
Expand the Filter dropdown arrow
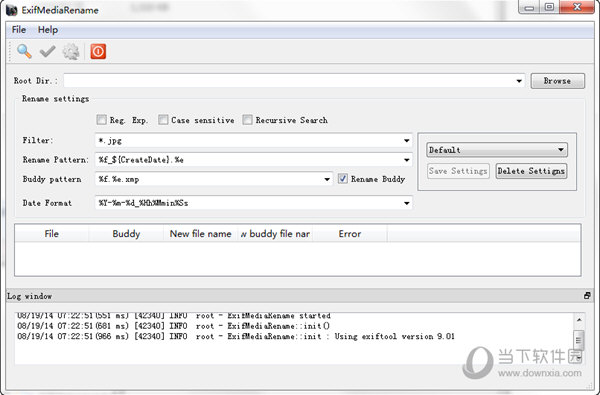click(406, 140)
